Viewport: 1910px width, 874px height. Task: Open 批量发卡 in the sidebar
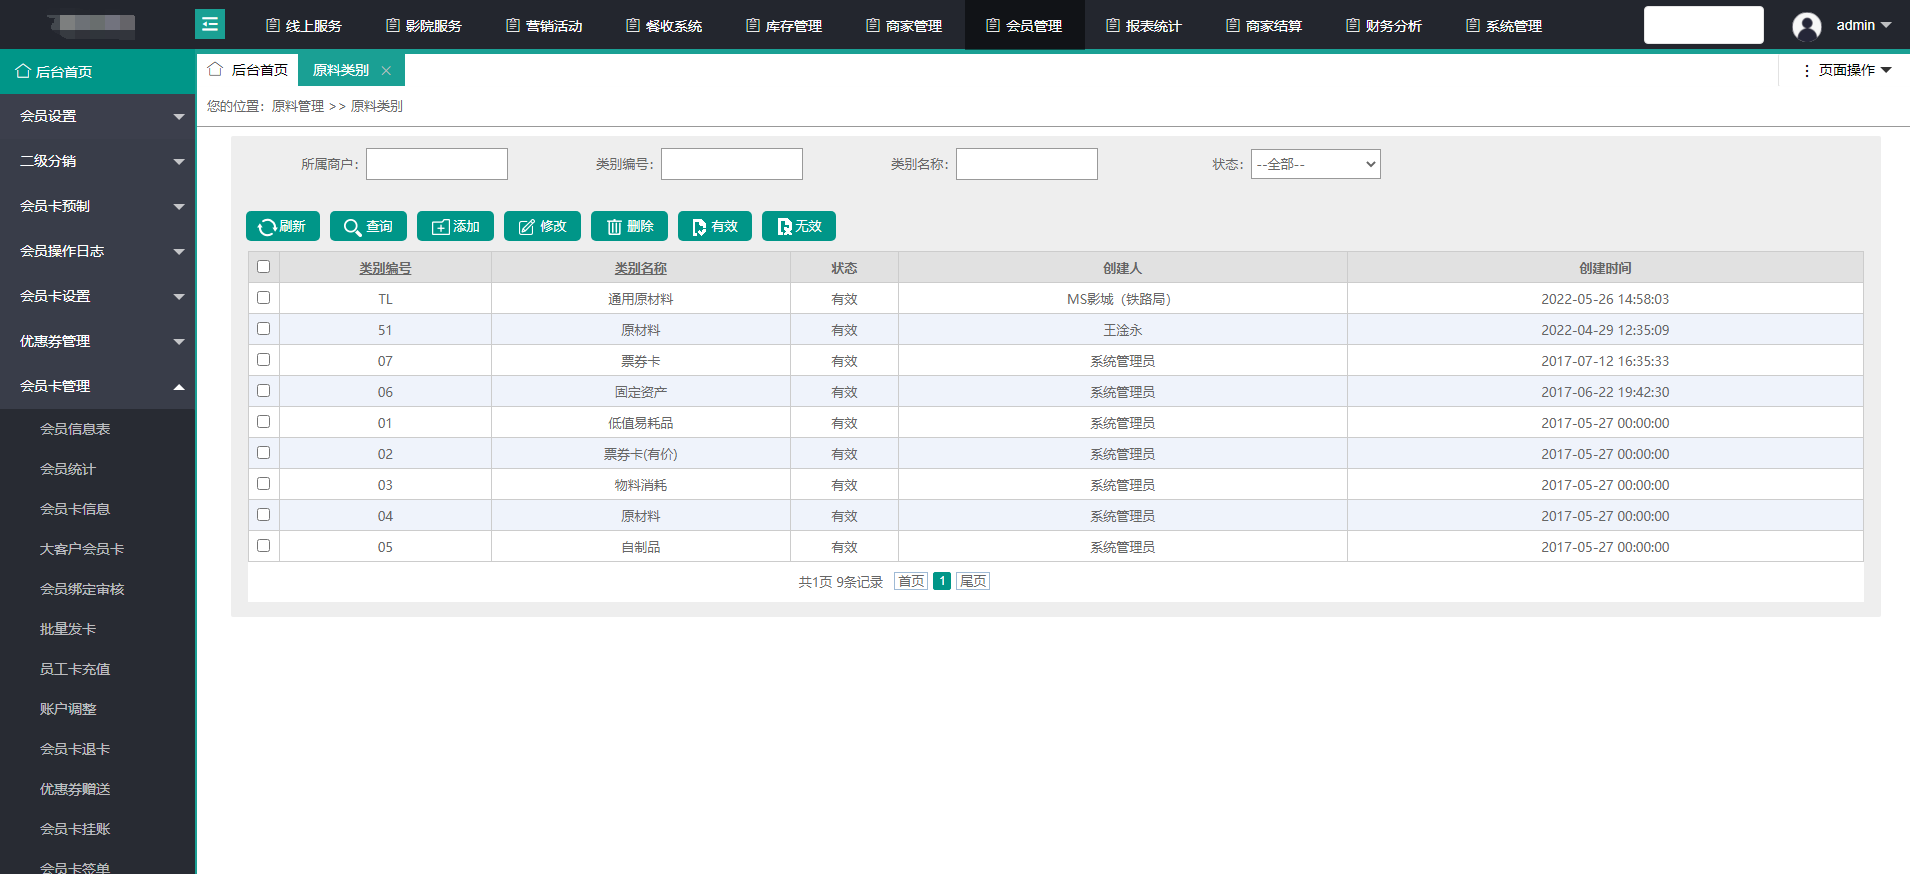point(68,629)
